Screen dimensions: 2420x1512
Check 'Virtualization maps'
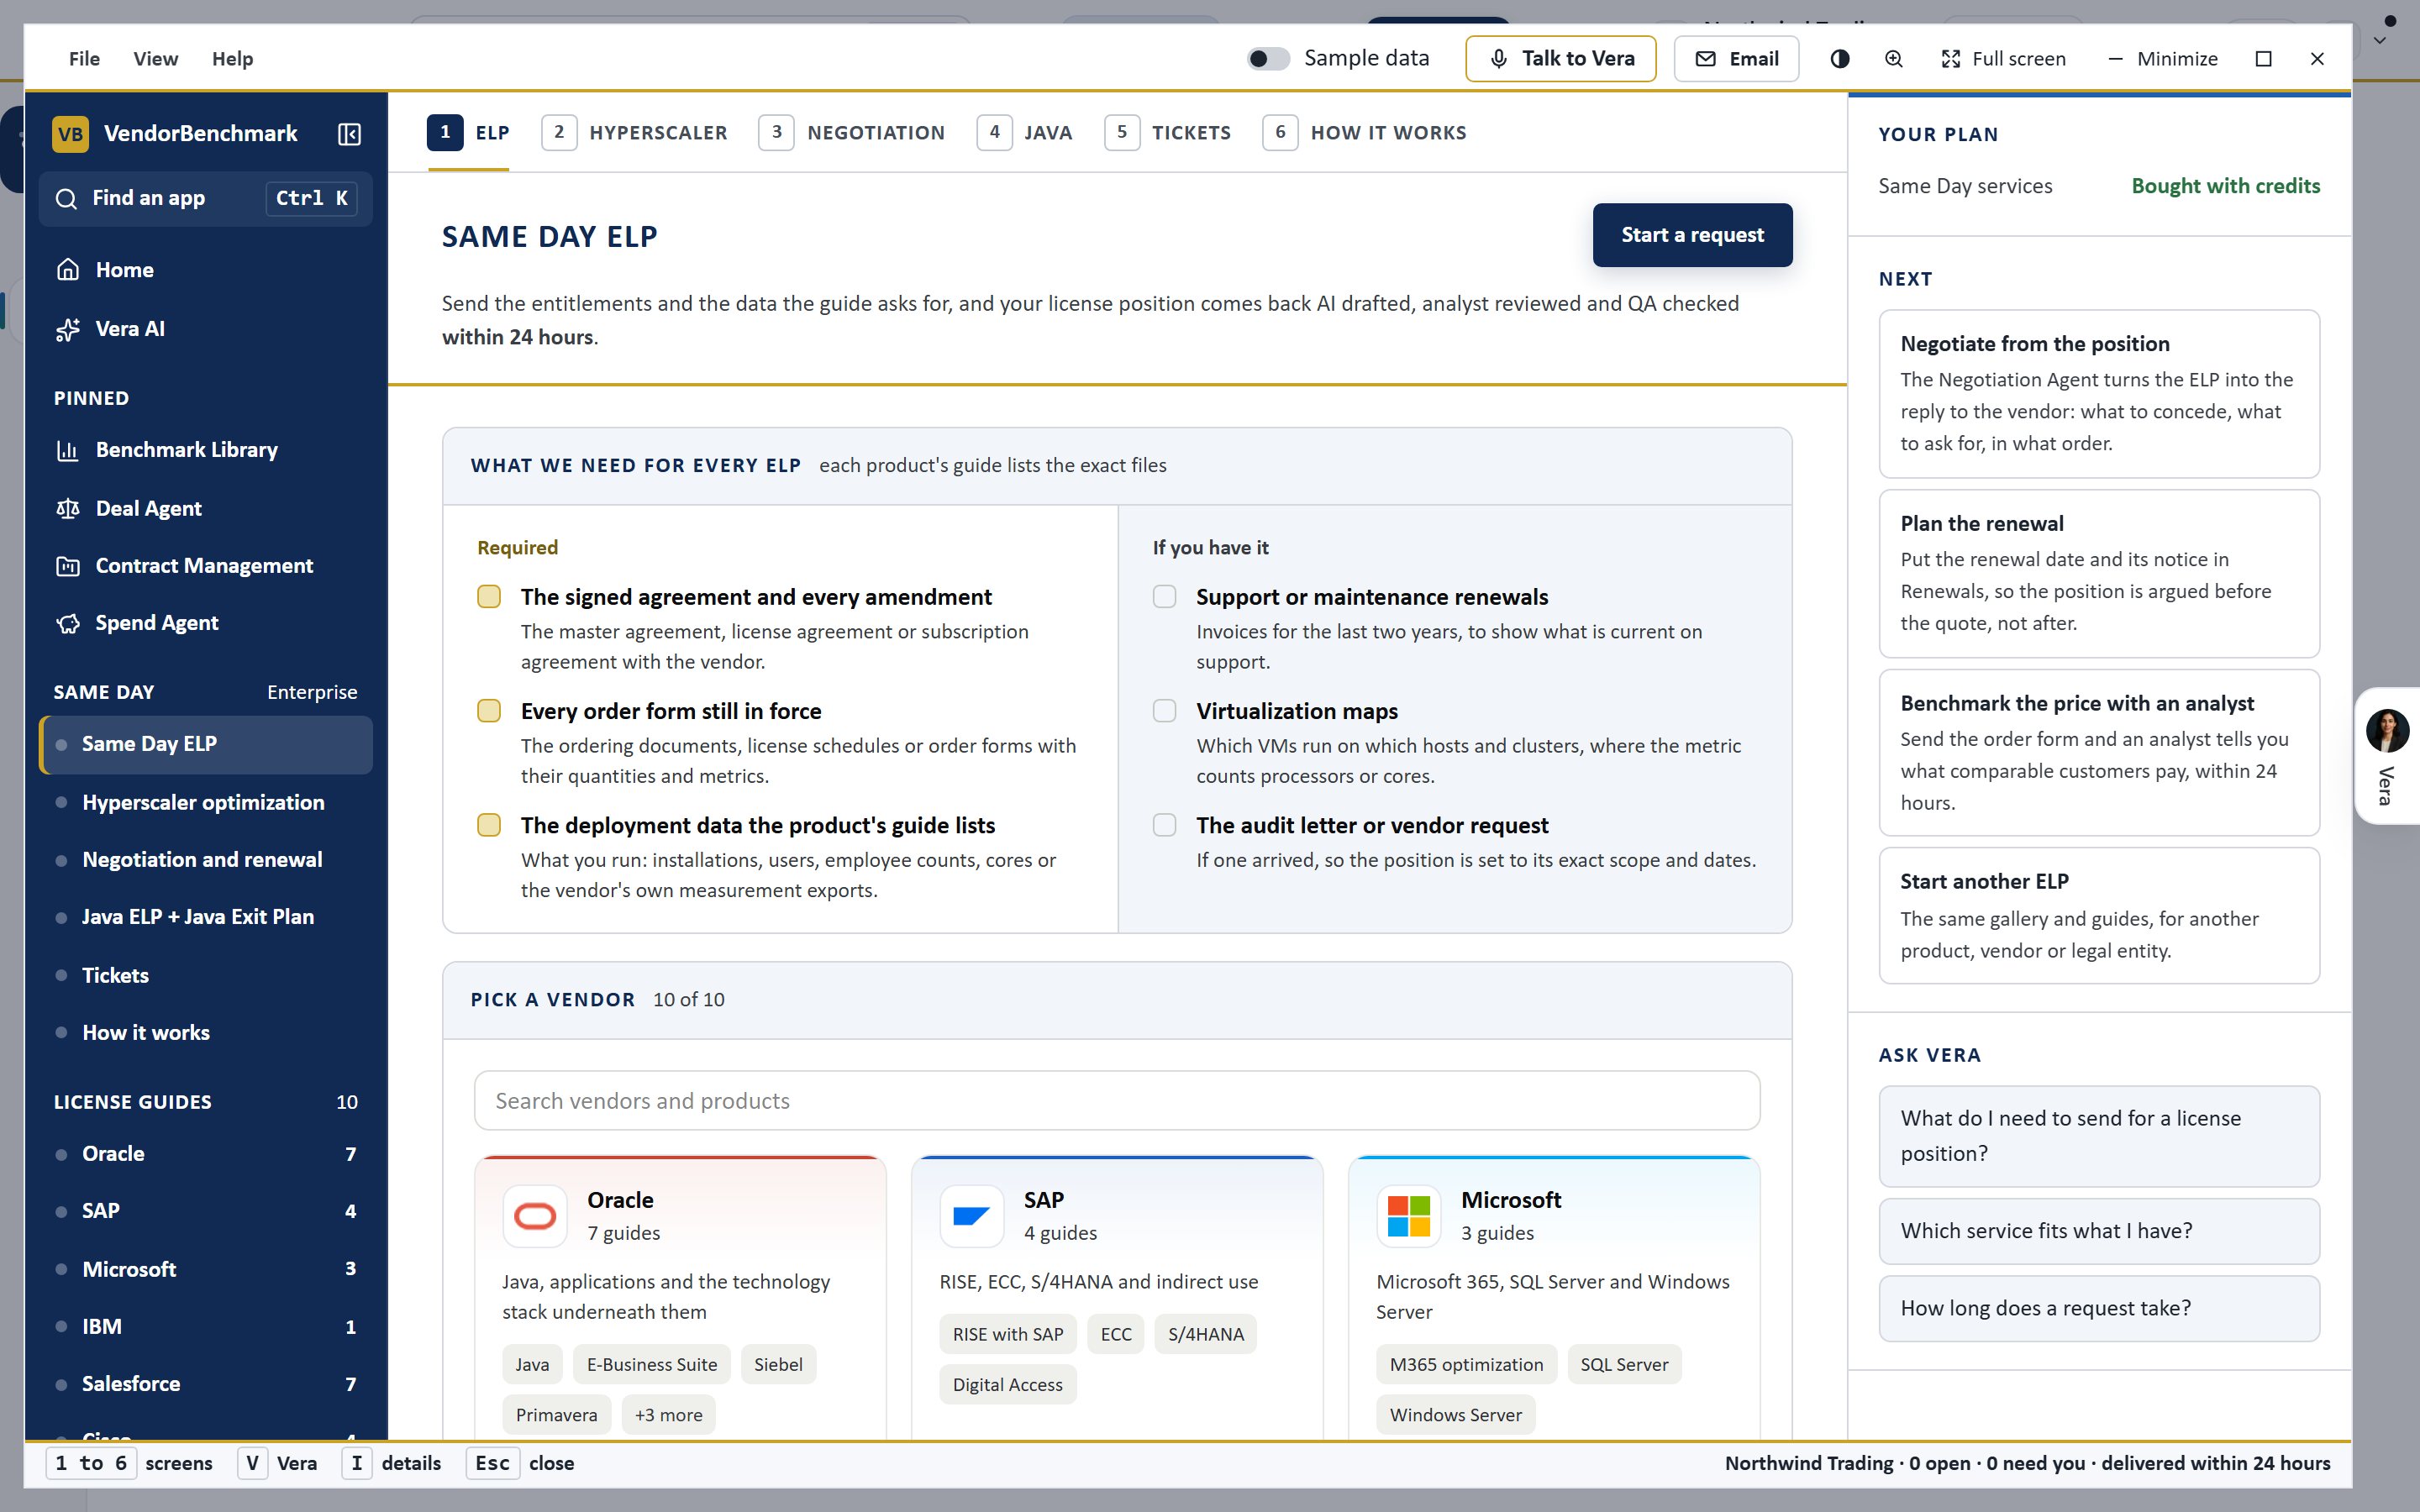(1165, 711)
